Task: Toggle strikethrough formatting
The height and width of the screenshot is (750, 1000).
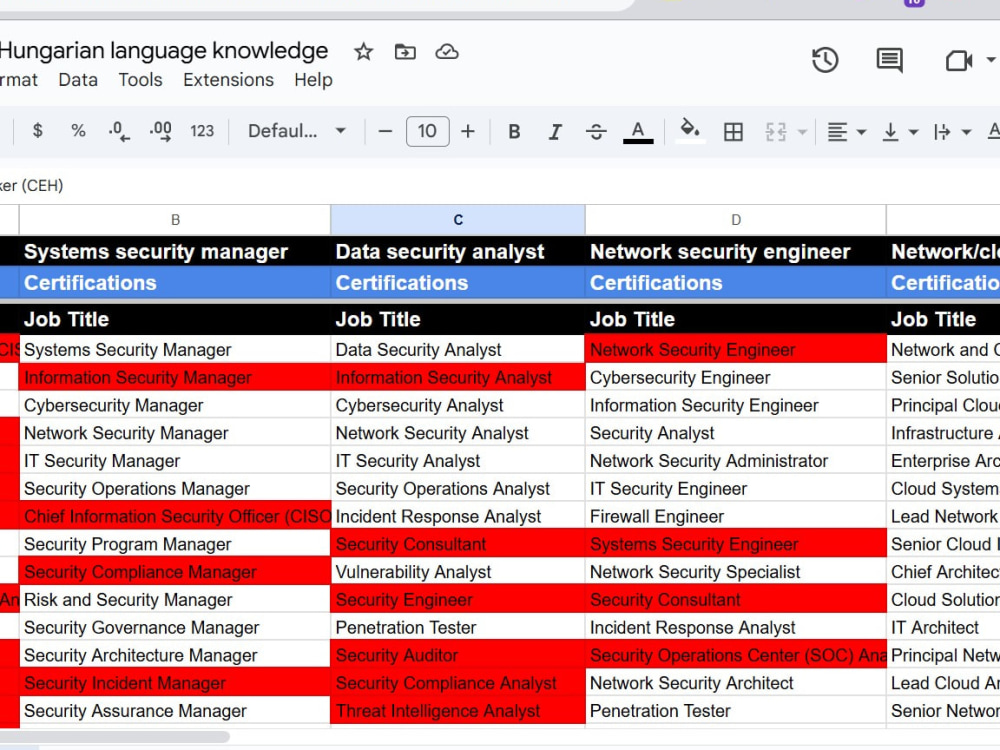Action: (596, 131)
